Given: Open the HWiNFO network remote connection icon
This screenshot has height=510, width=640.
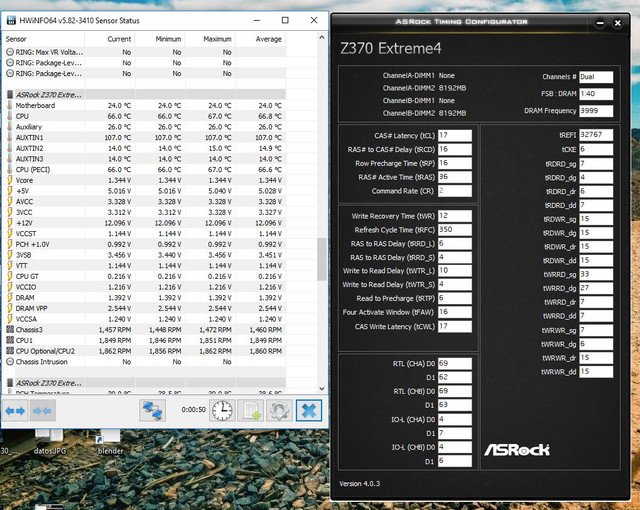Looking at the screenshot, I should click(152, 410).
